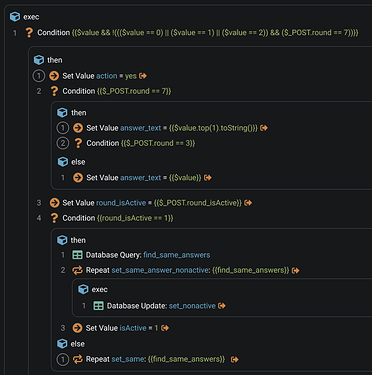
Task: Collapse the first then block cube
Action: tap(39, 60)
